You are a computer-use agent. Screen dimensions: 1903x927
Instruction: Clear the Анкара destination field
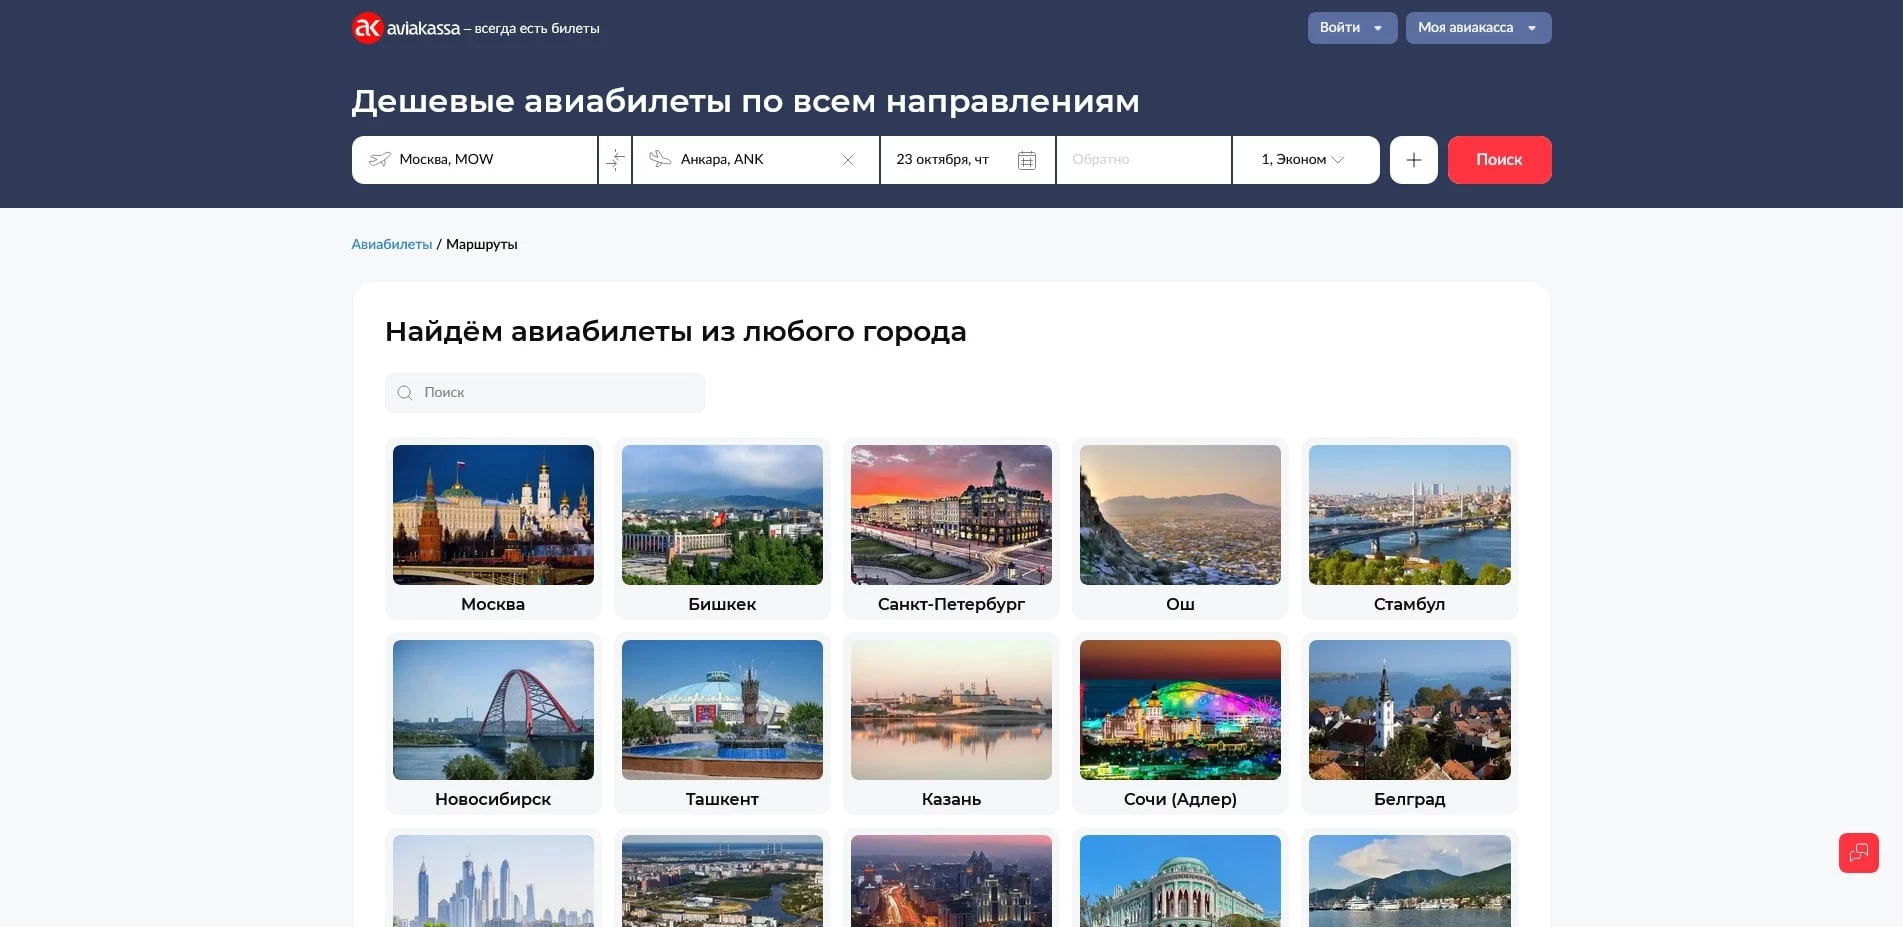pyautogui.click(x=847, y=160)
